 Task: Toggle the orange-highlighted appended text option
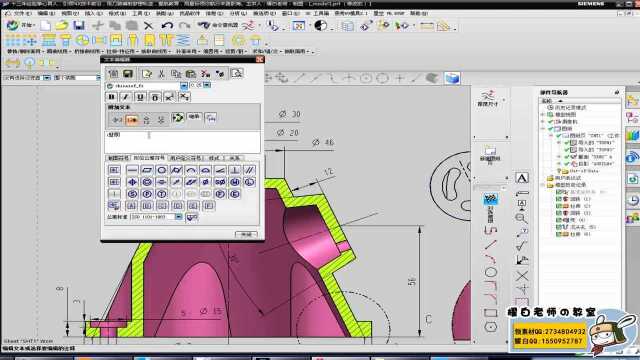point(131,120)
